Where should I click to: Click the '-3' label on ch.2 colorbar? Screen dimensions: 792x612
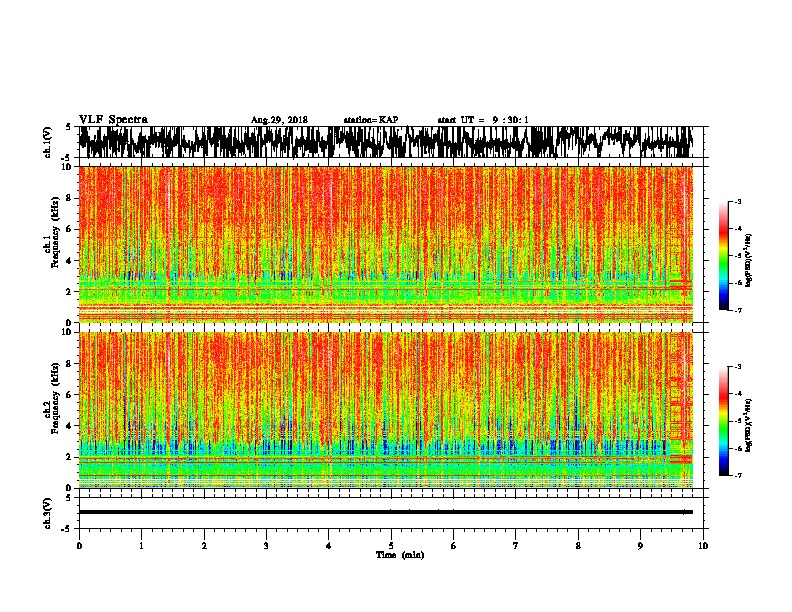737,367
